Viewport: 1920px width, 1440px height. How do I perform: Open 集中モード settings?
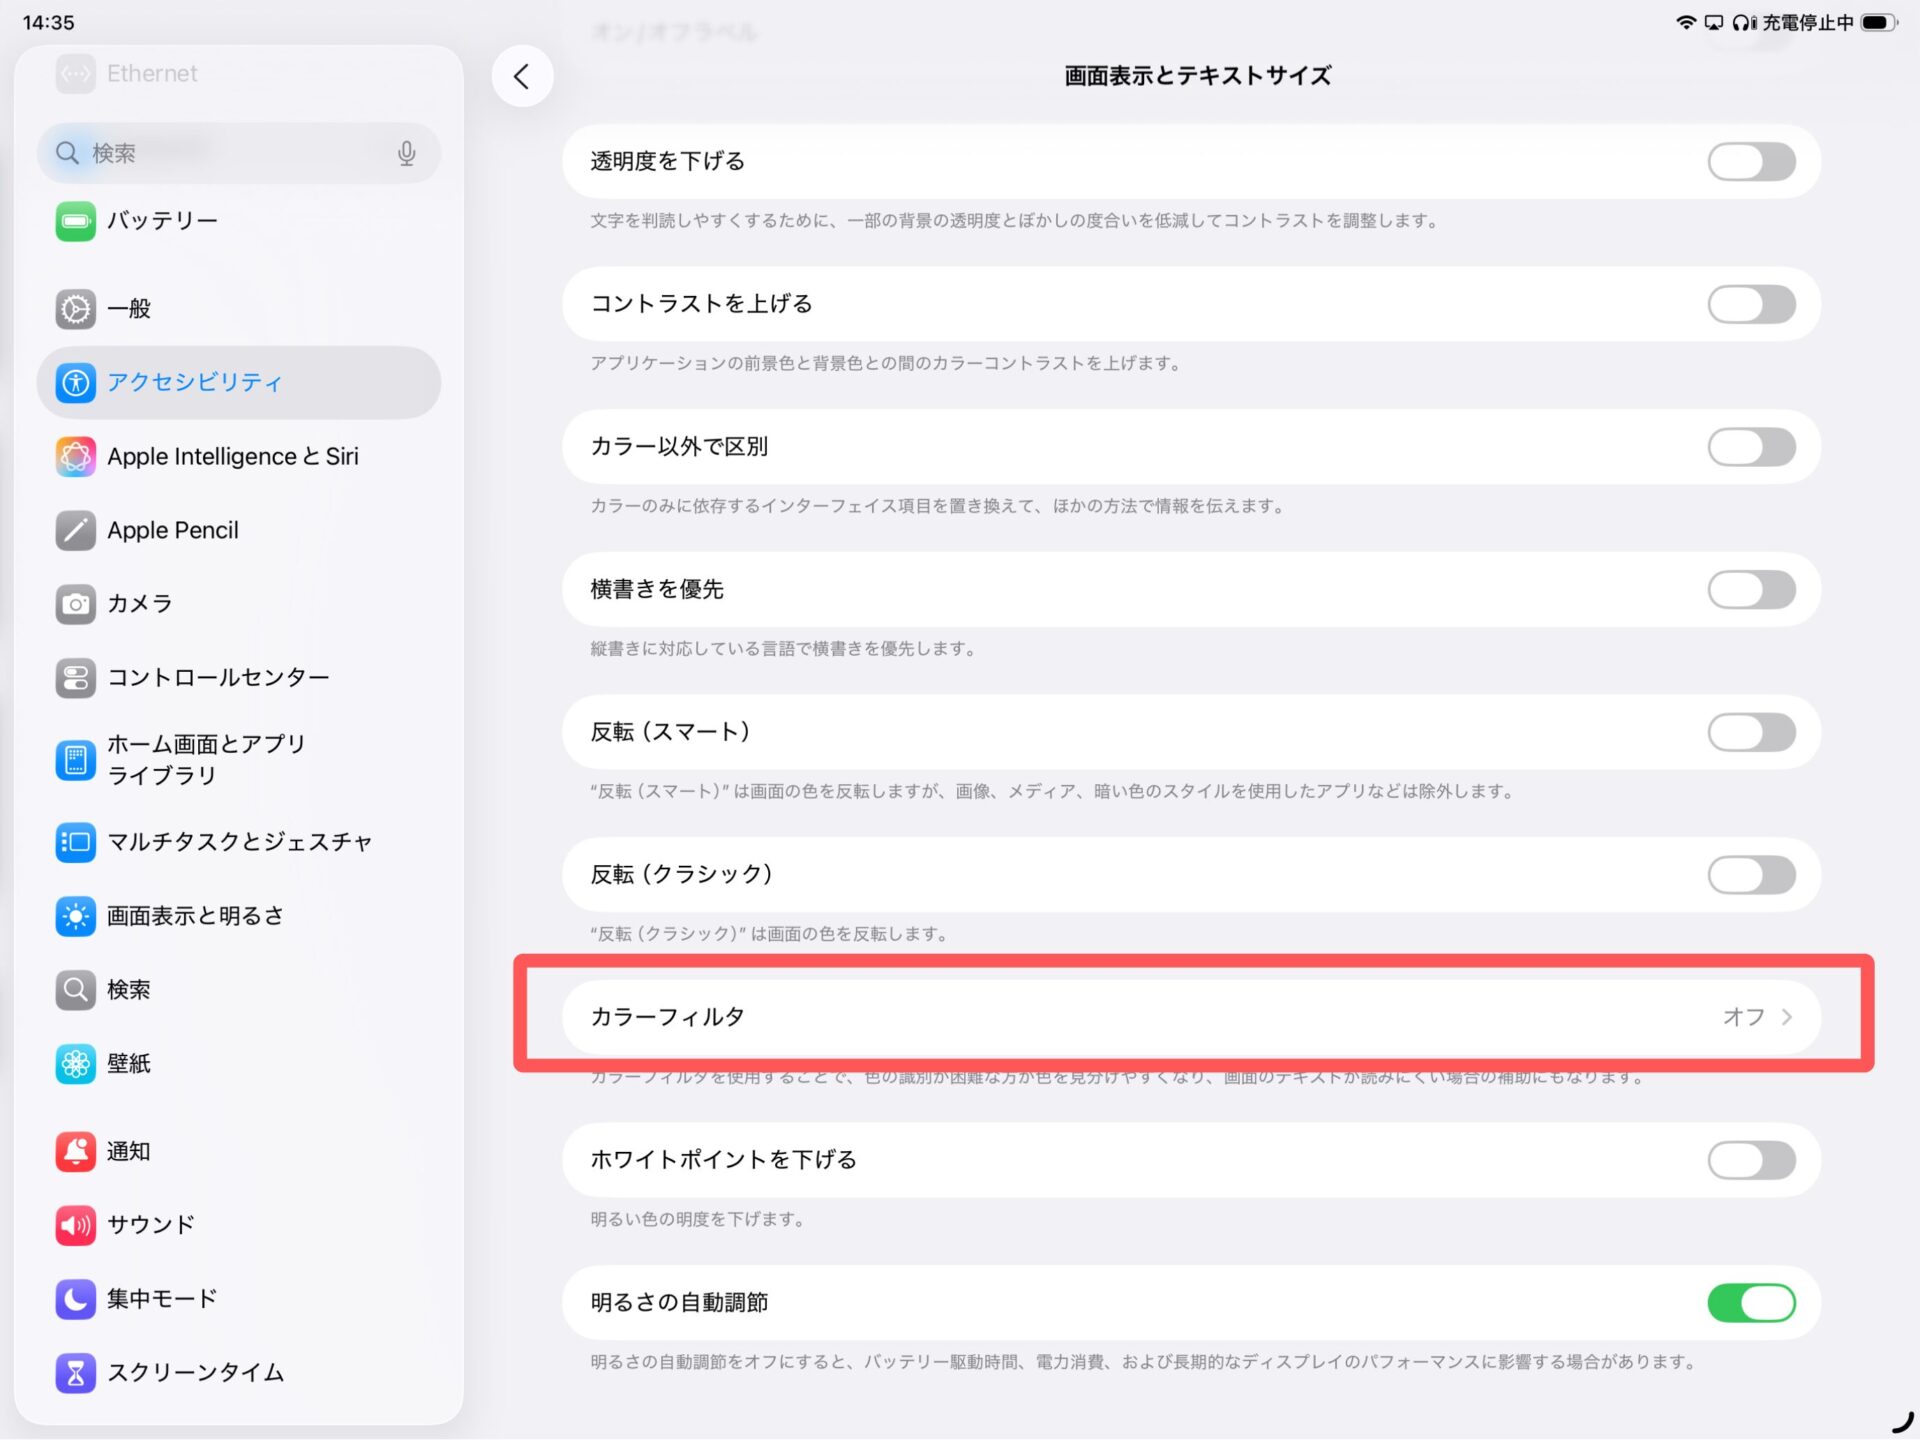click(162, 1299)
